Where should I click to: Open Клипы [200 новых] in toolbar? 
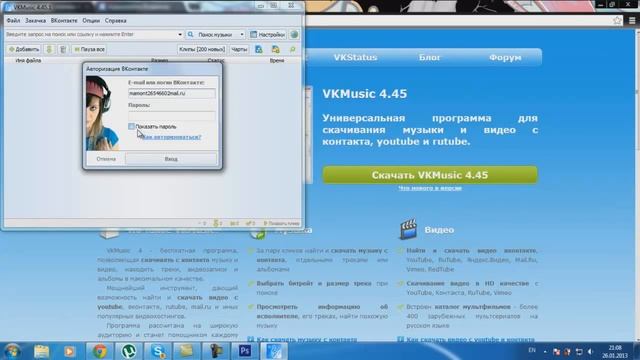click(x=202, y=49)
